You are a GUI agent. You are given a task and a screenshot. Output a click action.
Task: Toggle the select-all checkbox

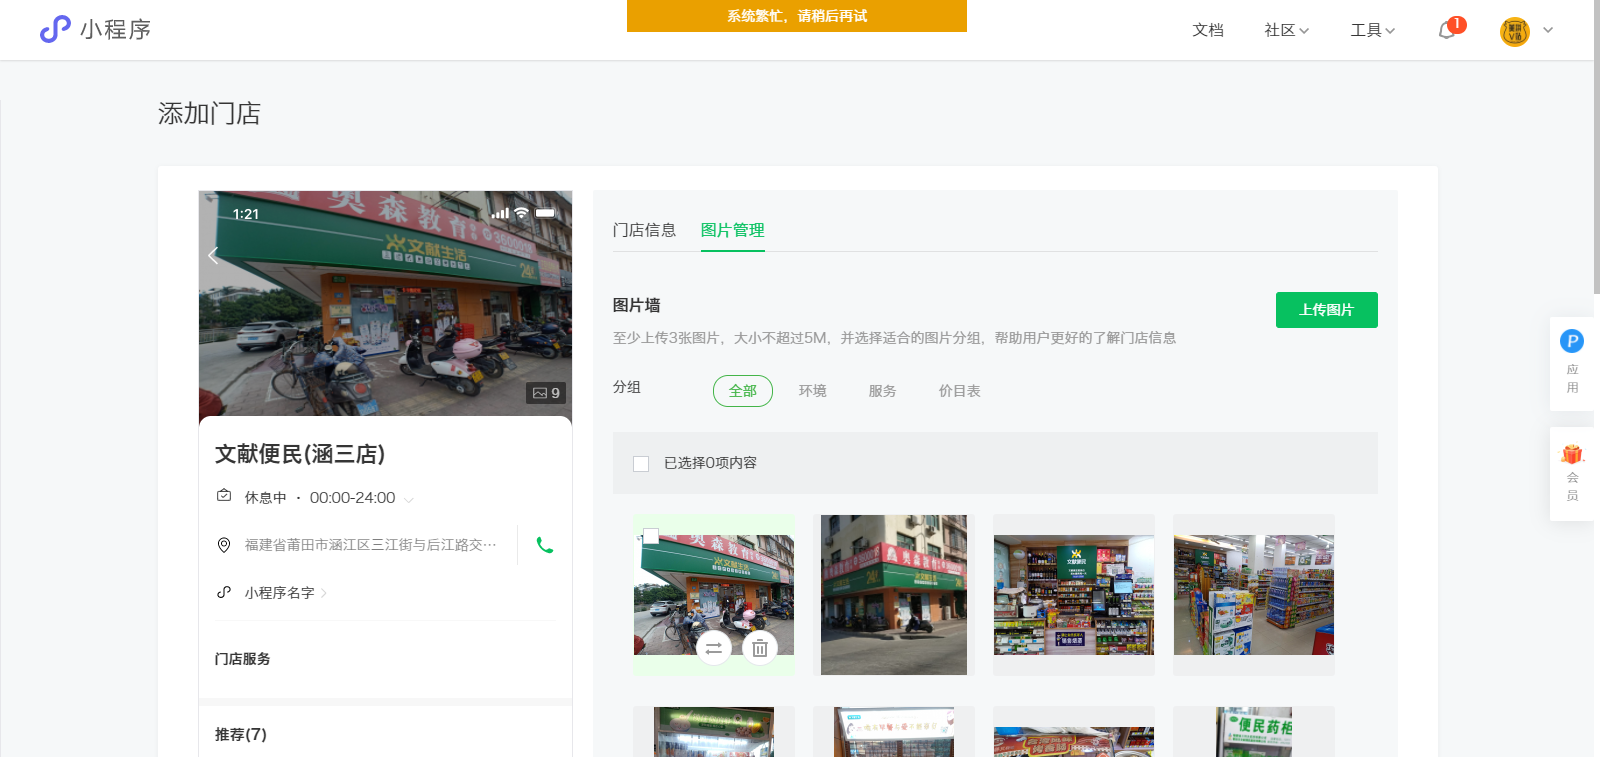[x=641, y=463]
